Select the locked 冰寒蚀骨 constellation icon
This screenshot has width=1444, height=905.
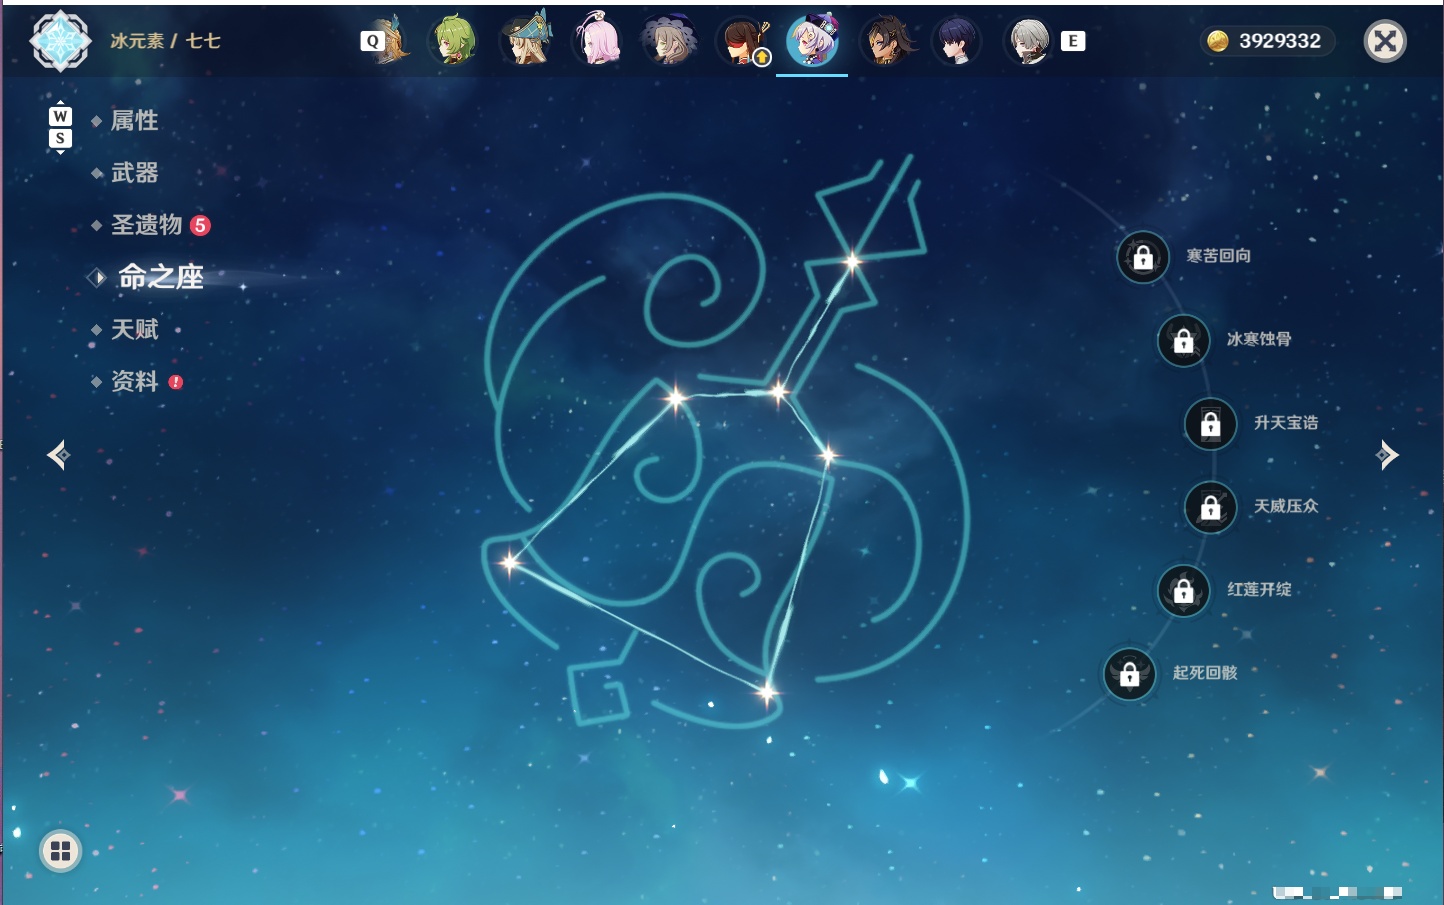tap(1184, 340)
